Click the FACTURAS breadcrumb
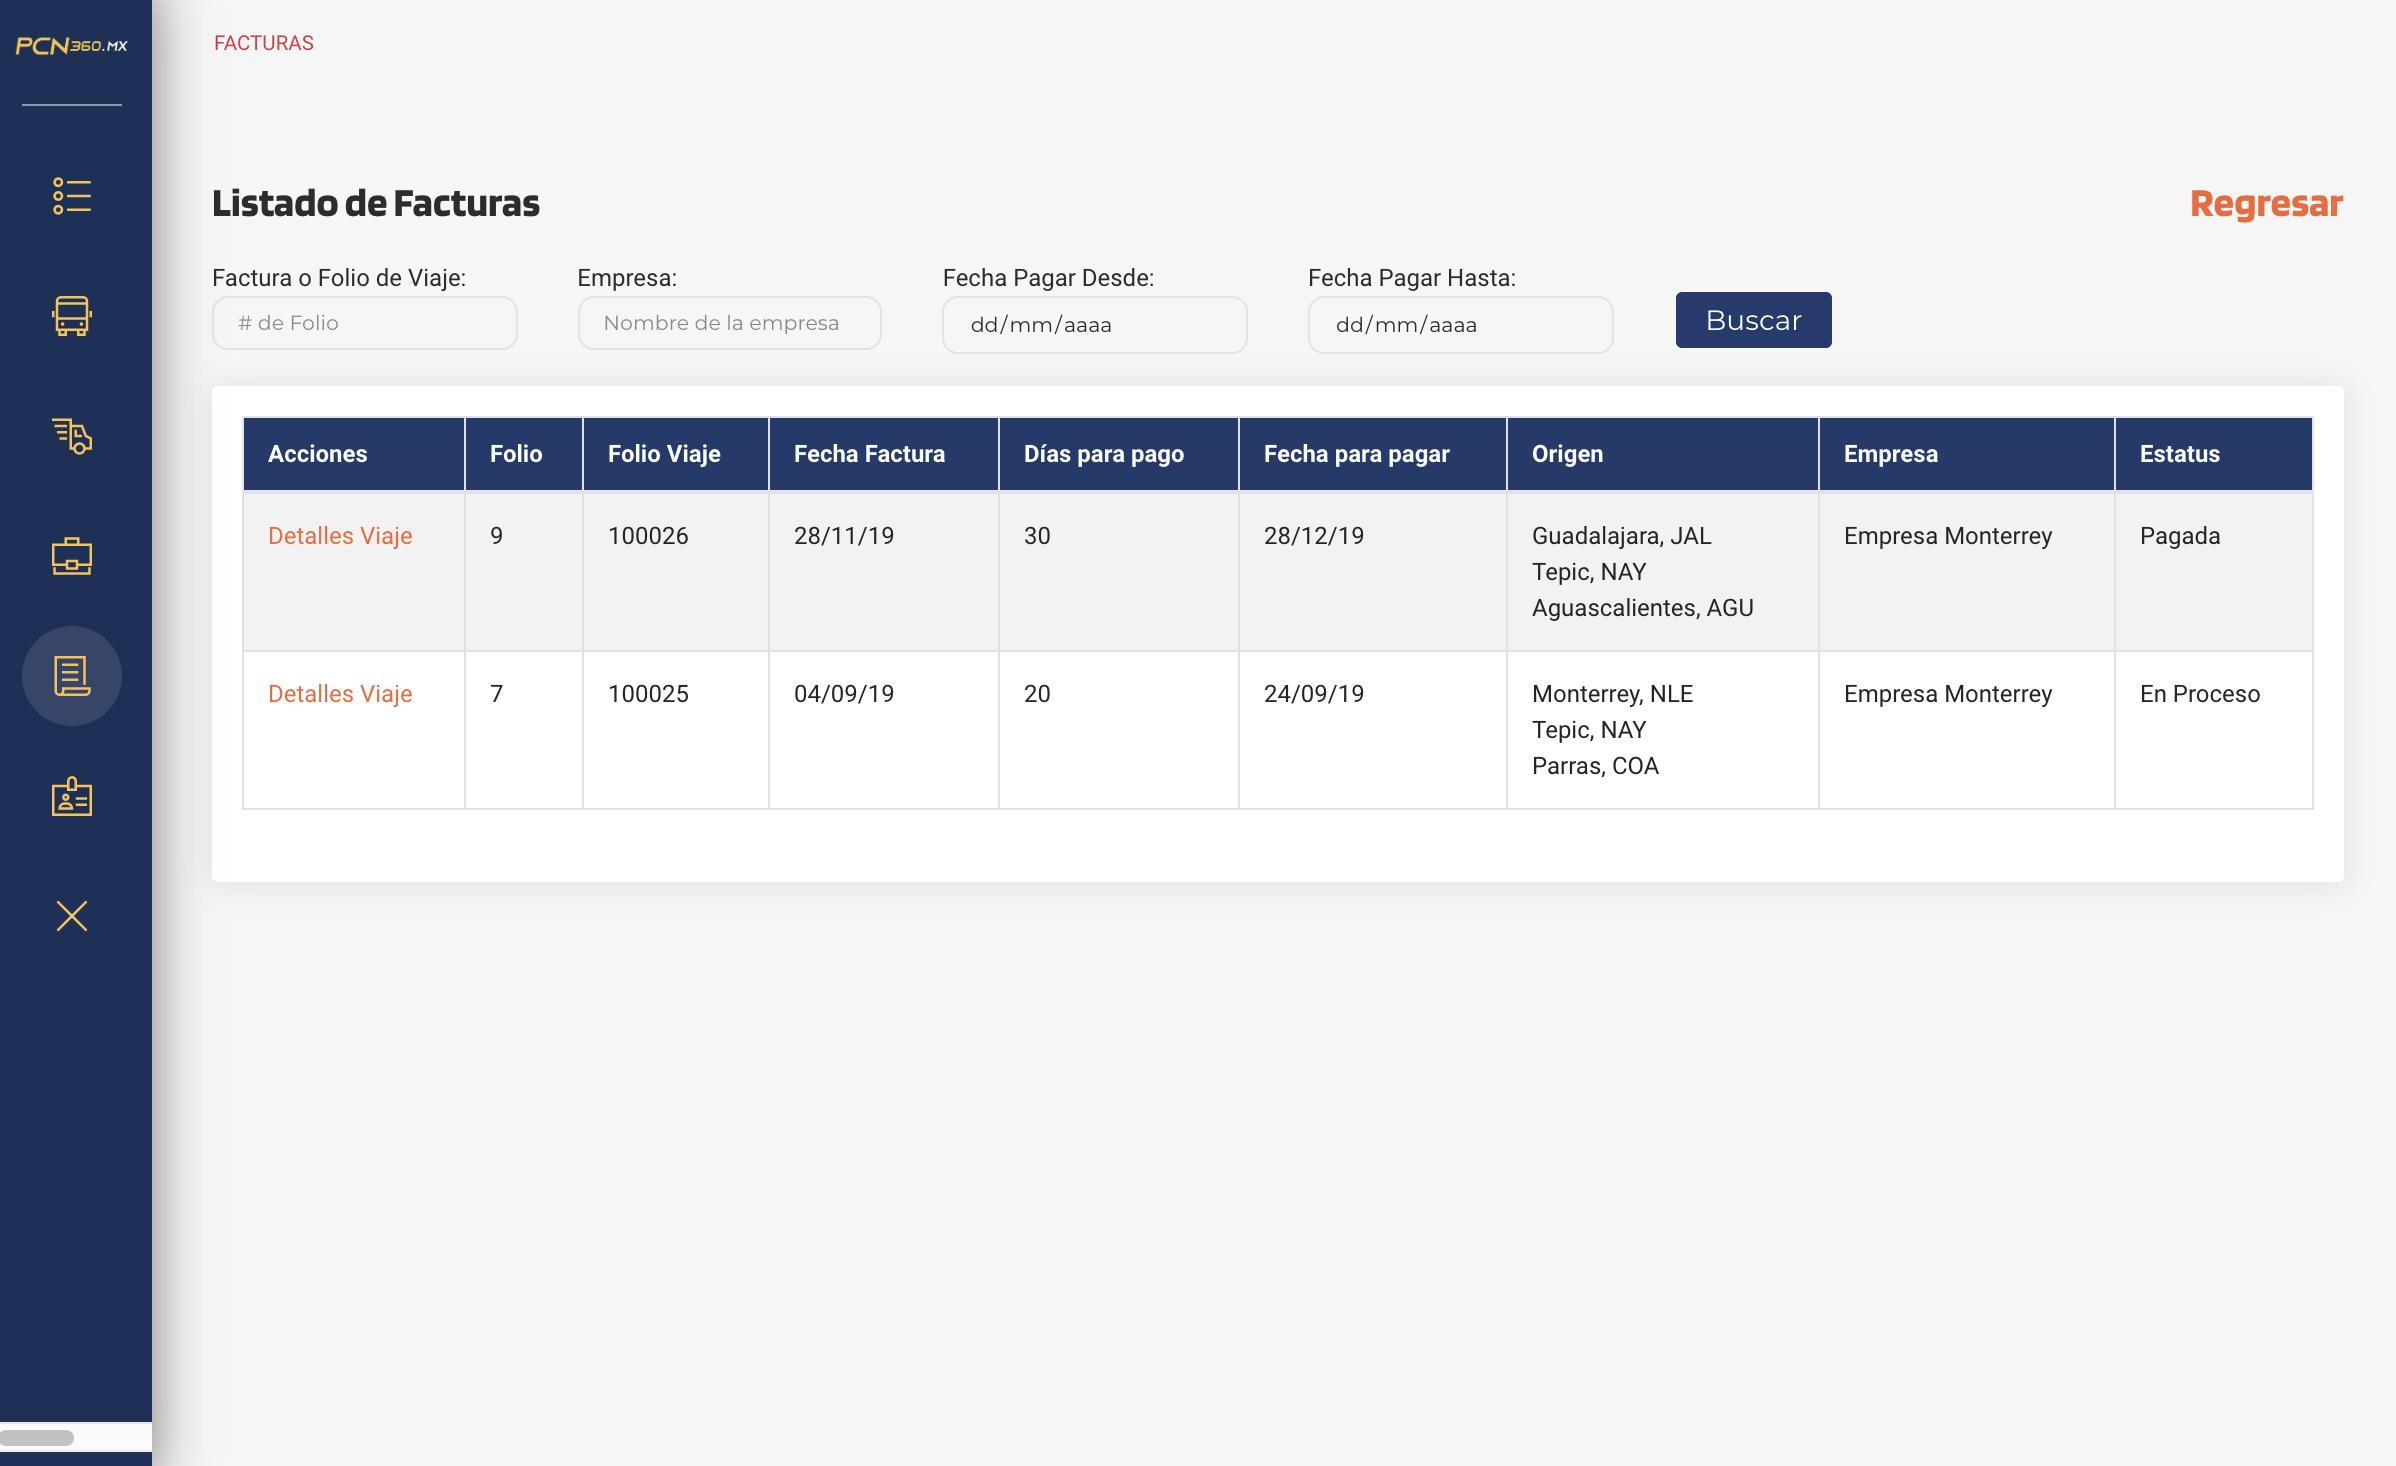 click(264, 43)
